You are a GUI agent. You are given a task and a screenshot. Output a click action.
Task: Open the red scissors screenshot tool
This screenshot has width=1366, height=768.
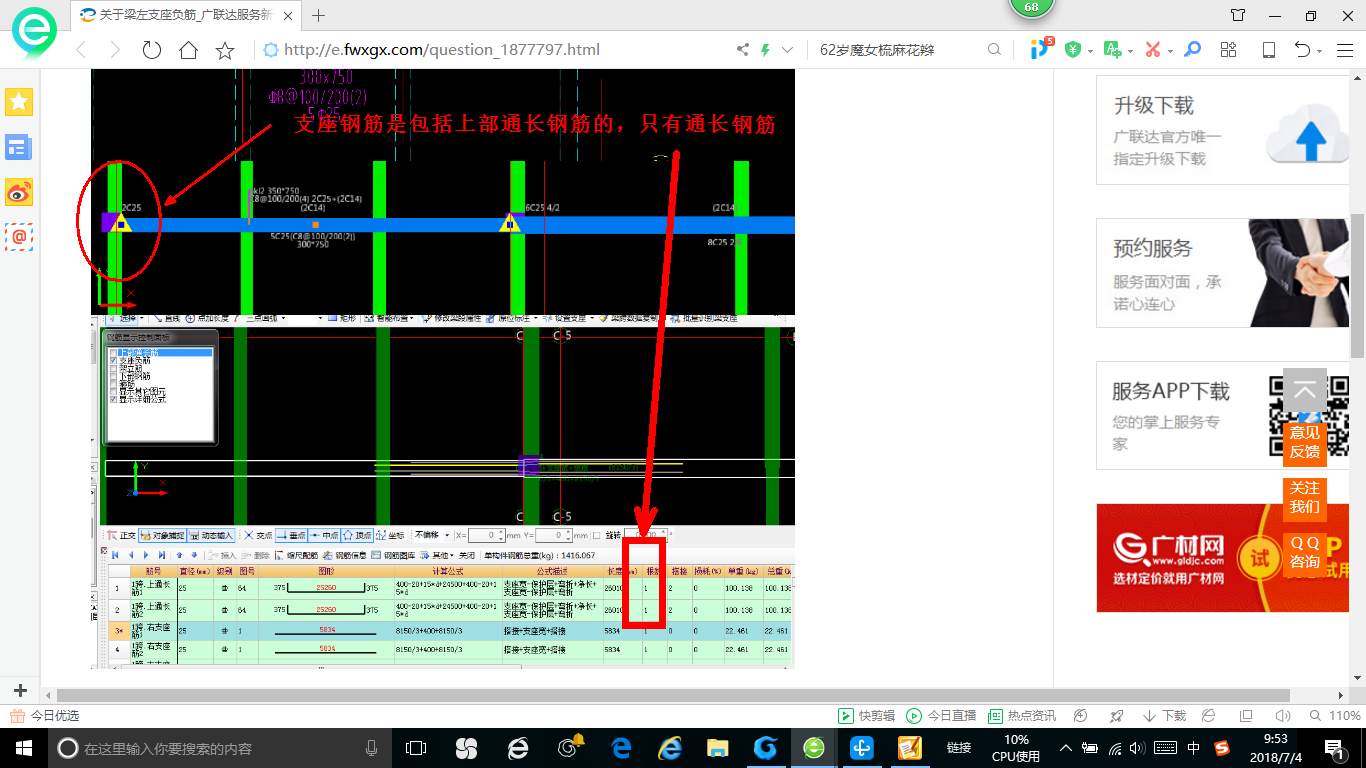1153,50
